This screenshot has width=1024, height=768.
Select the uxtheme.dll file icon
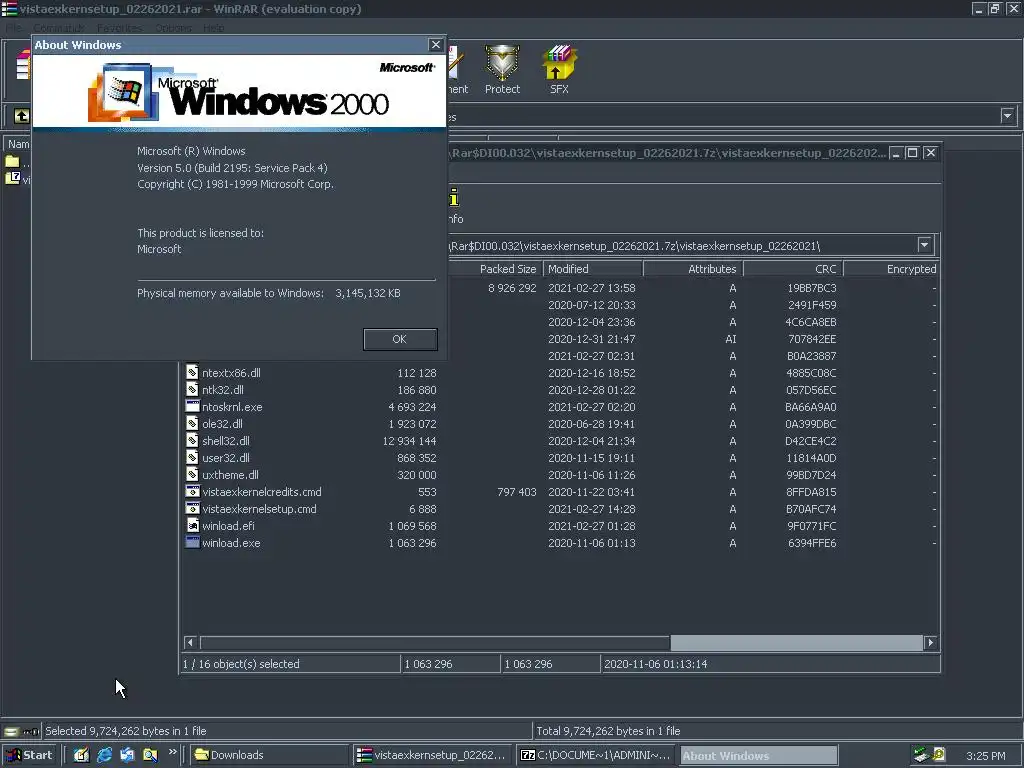192,474
